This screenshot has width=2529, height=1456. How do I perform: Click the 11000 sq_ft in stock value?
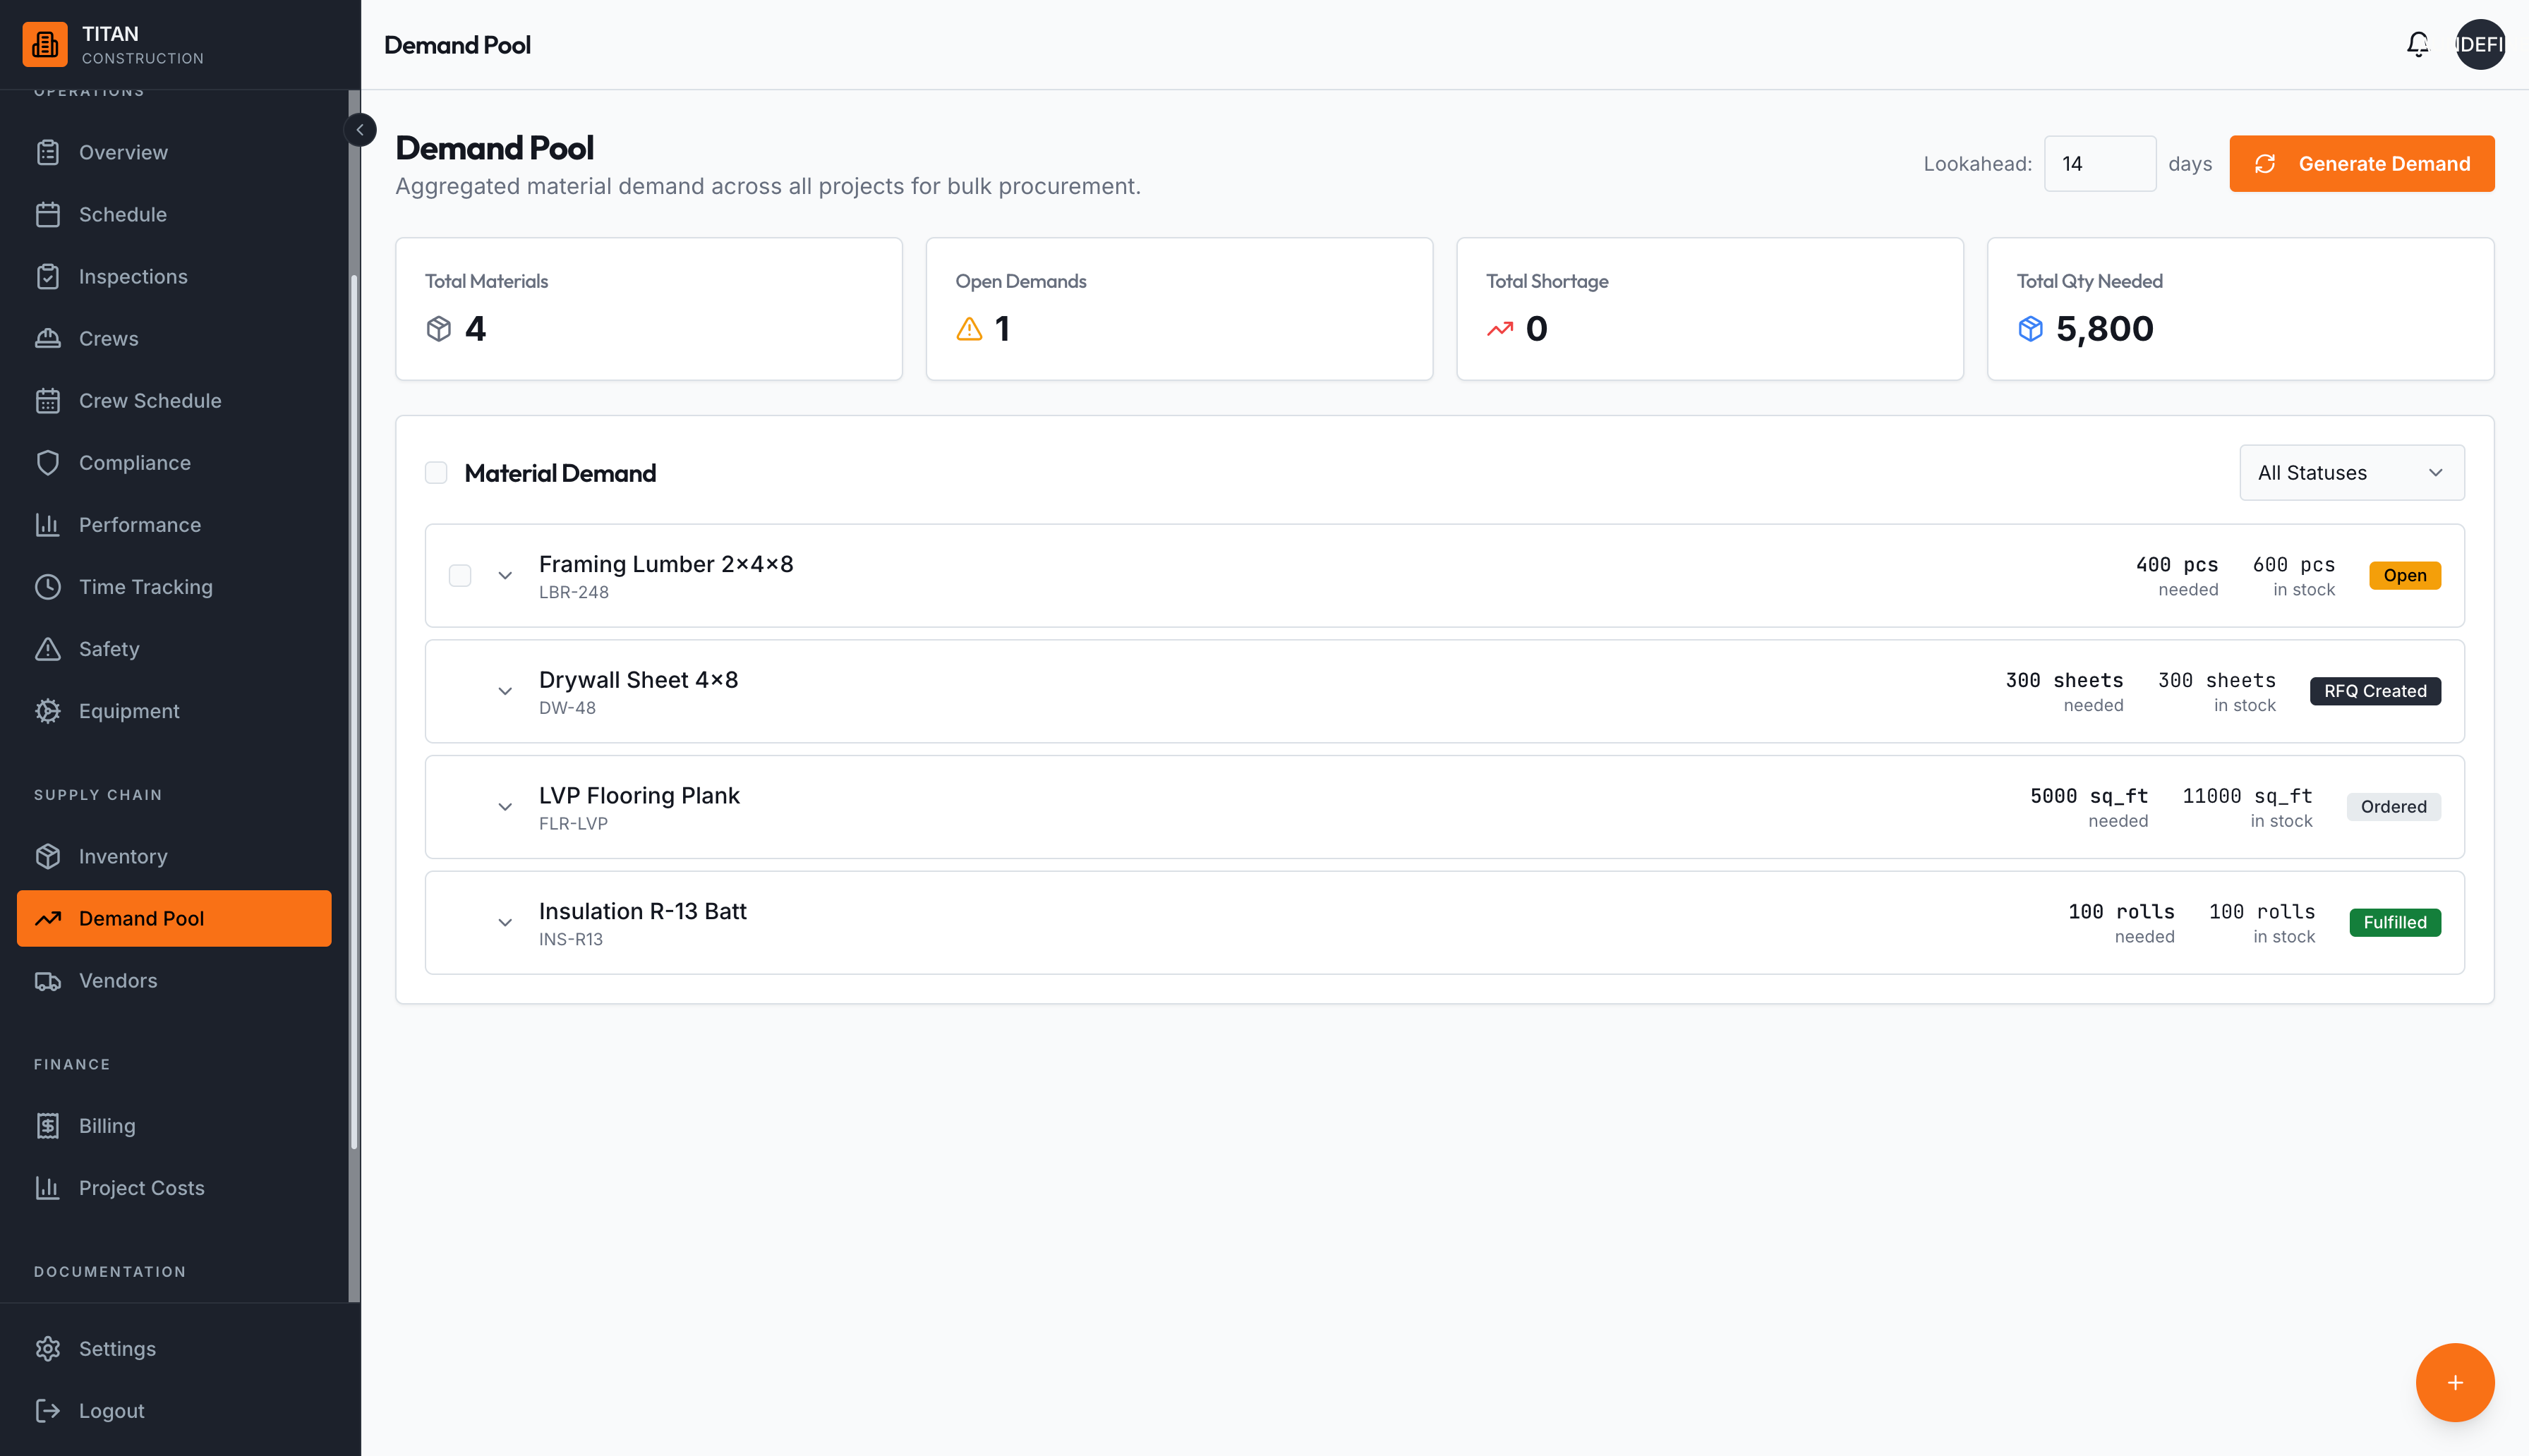point(2247,797)
